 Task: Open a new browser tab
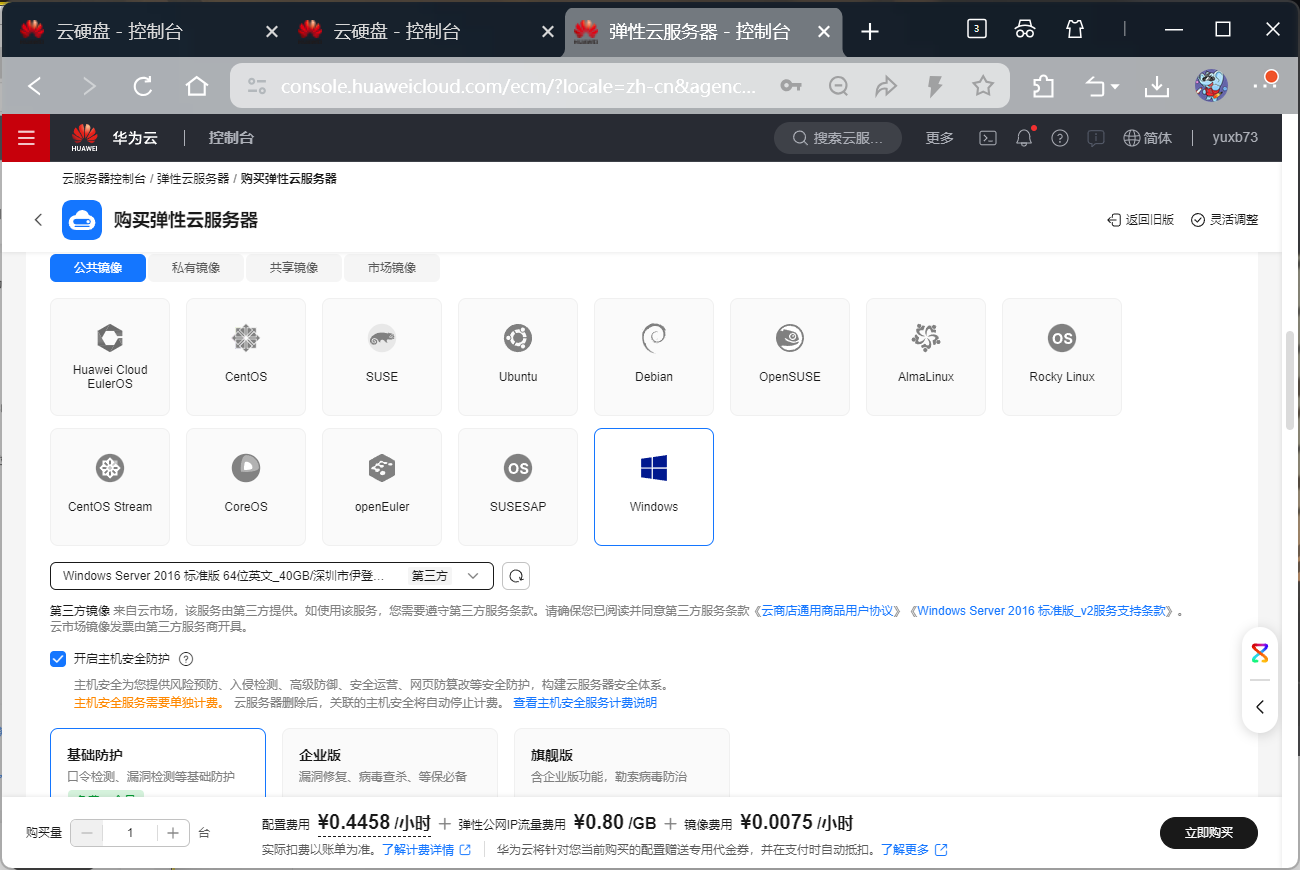(870, 31)
